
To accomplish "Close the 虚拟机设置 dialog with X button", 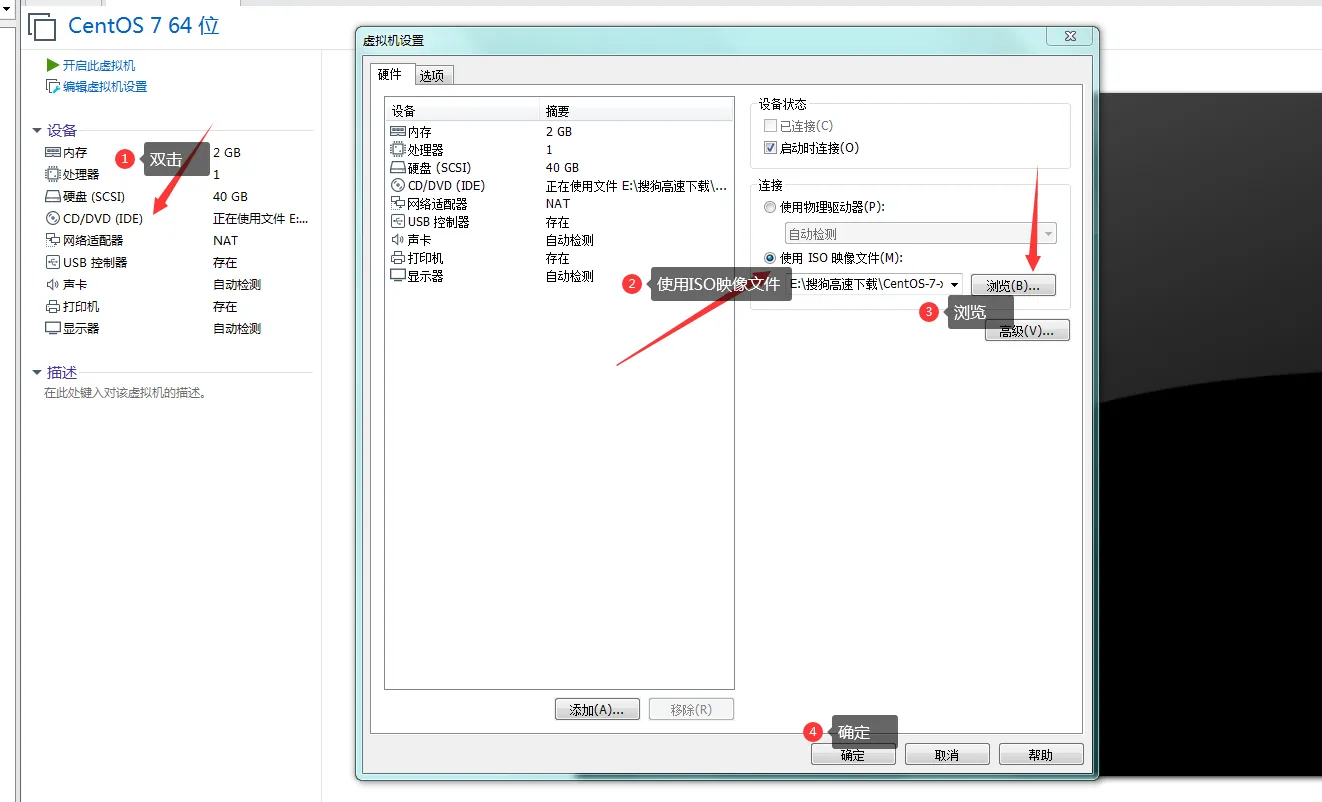I will tap(1068, 37).
